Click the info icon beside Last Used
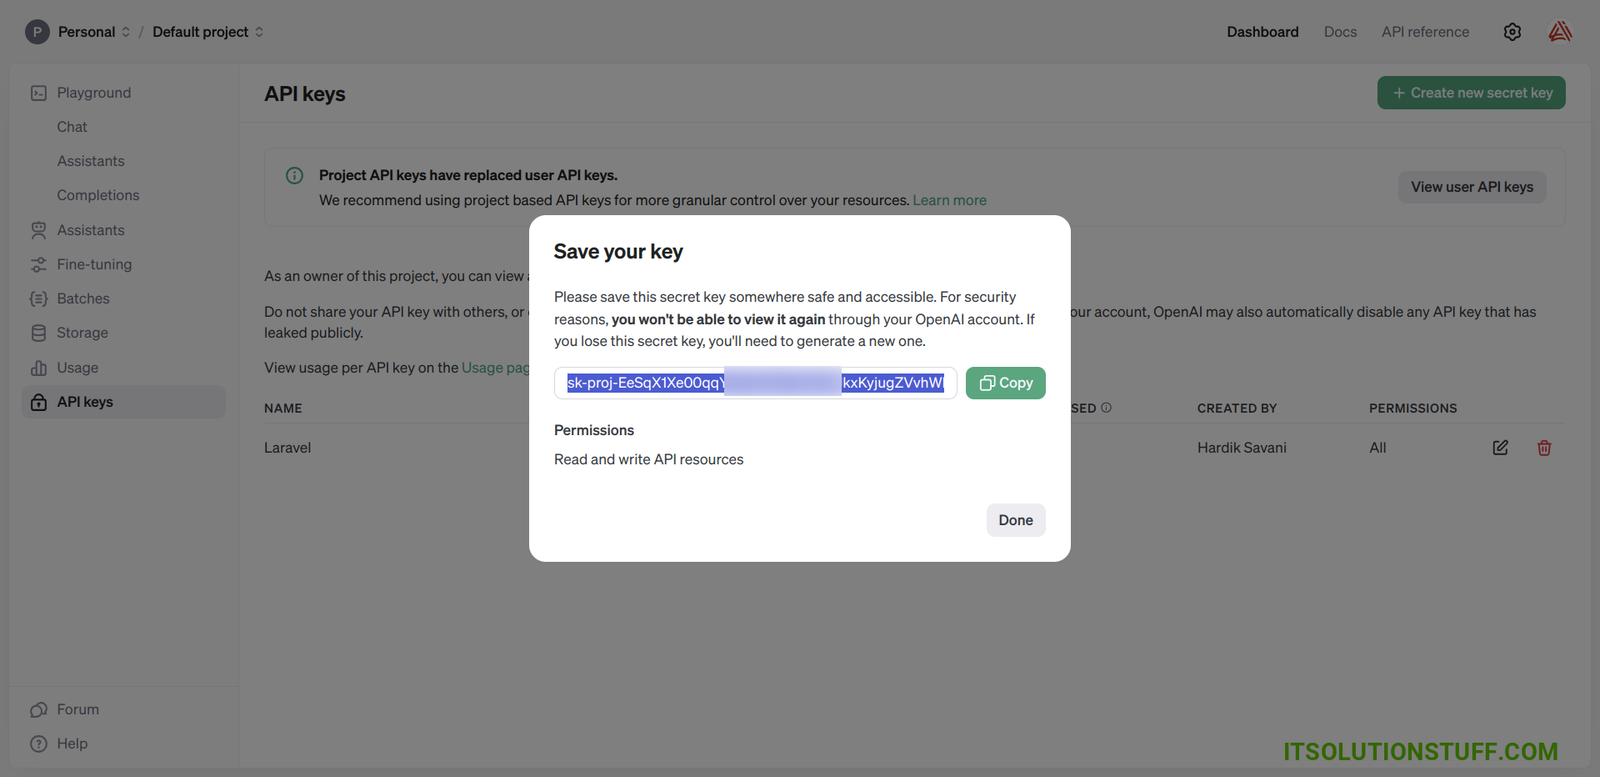The width and height of the screenshot is (1600, 777). point(1106,408)
